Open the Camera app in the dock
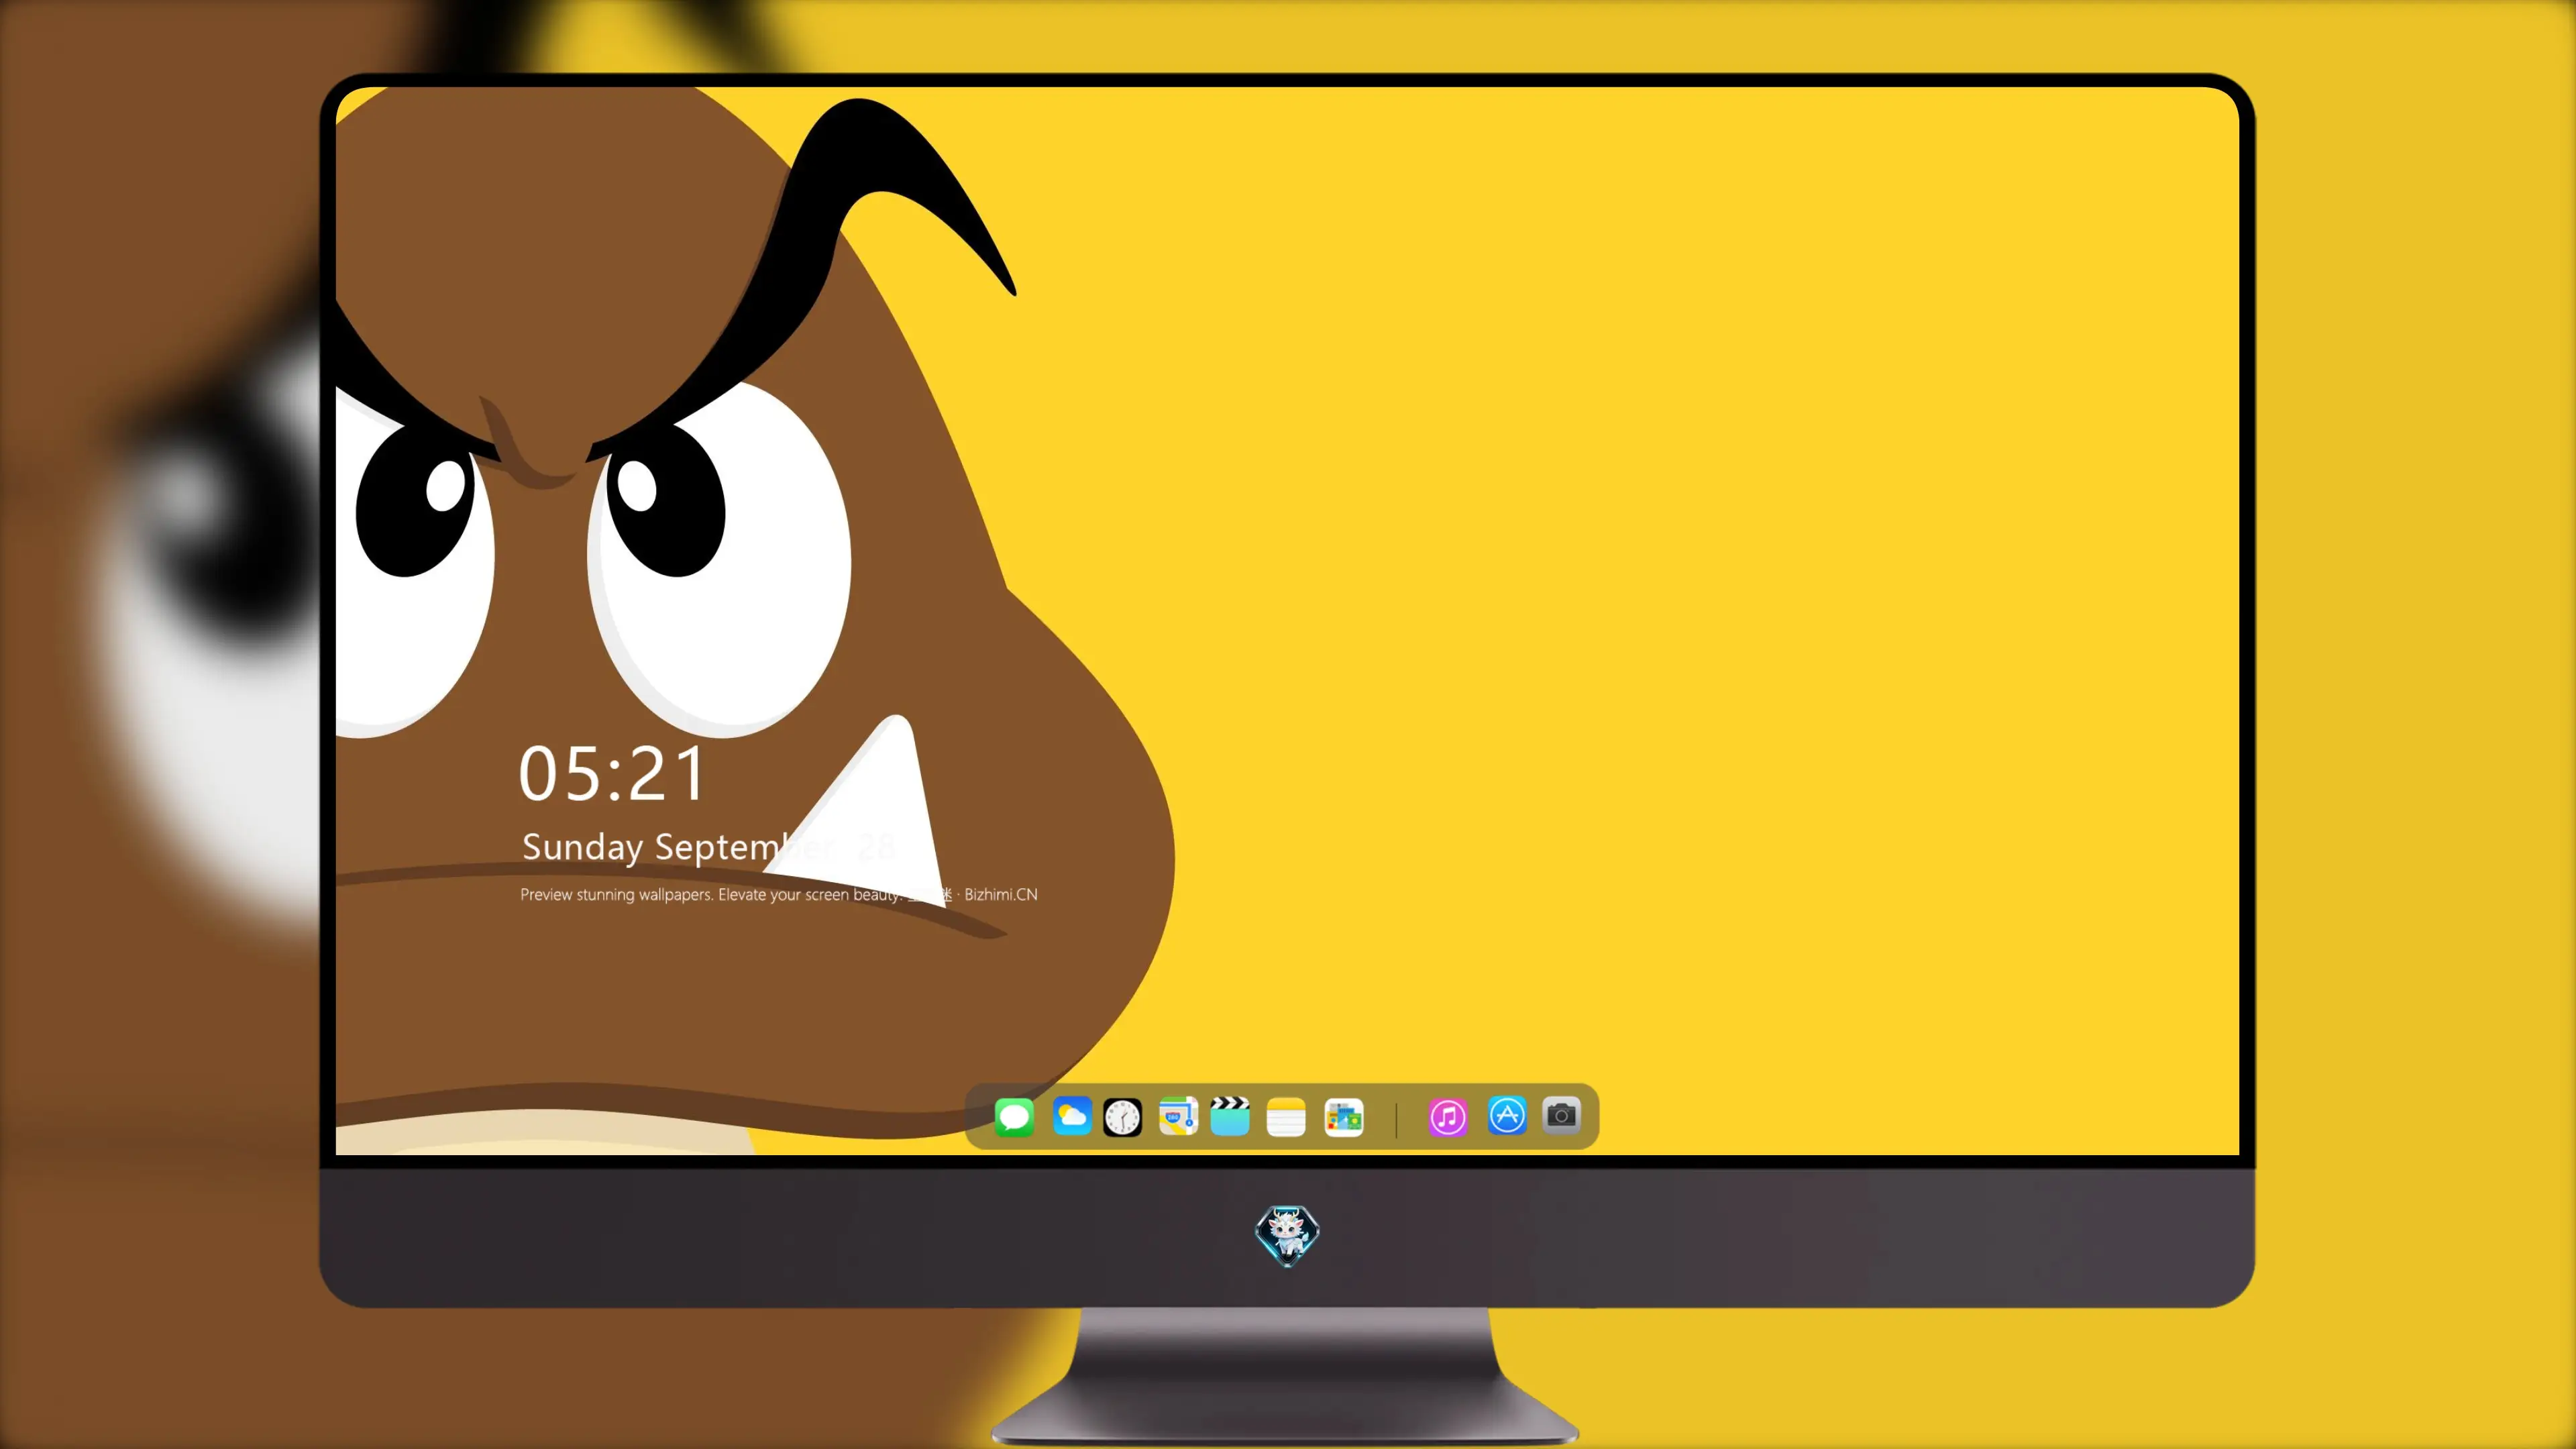 point(1561,1115)
